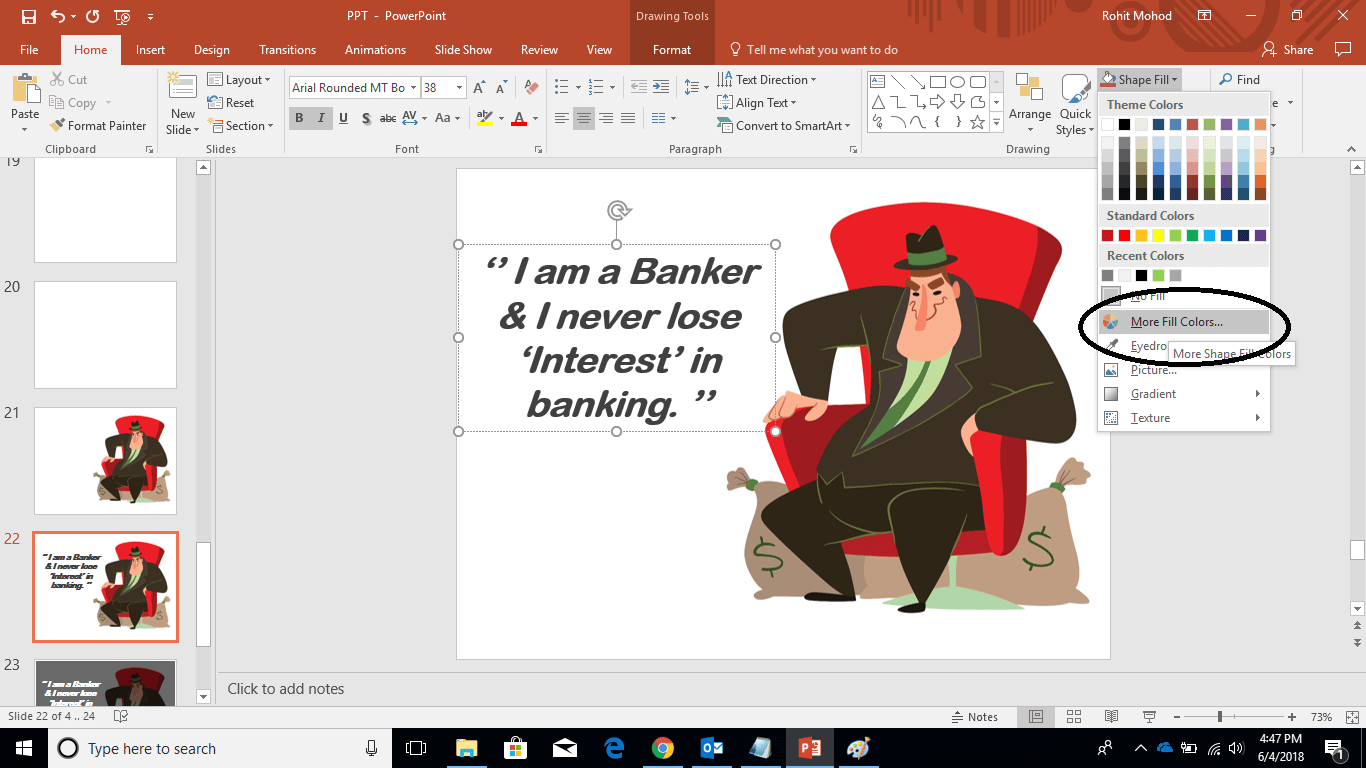The width and height of the screenshot is (1366, 768).
Task: Open PowerPoint from the Windows taskbar
Action: pos(809,748)
